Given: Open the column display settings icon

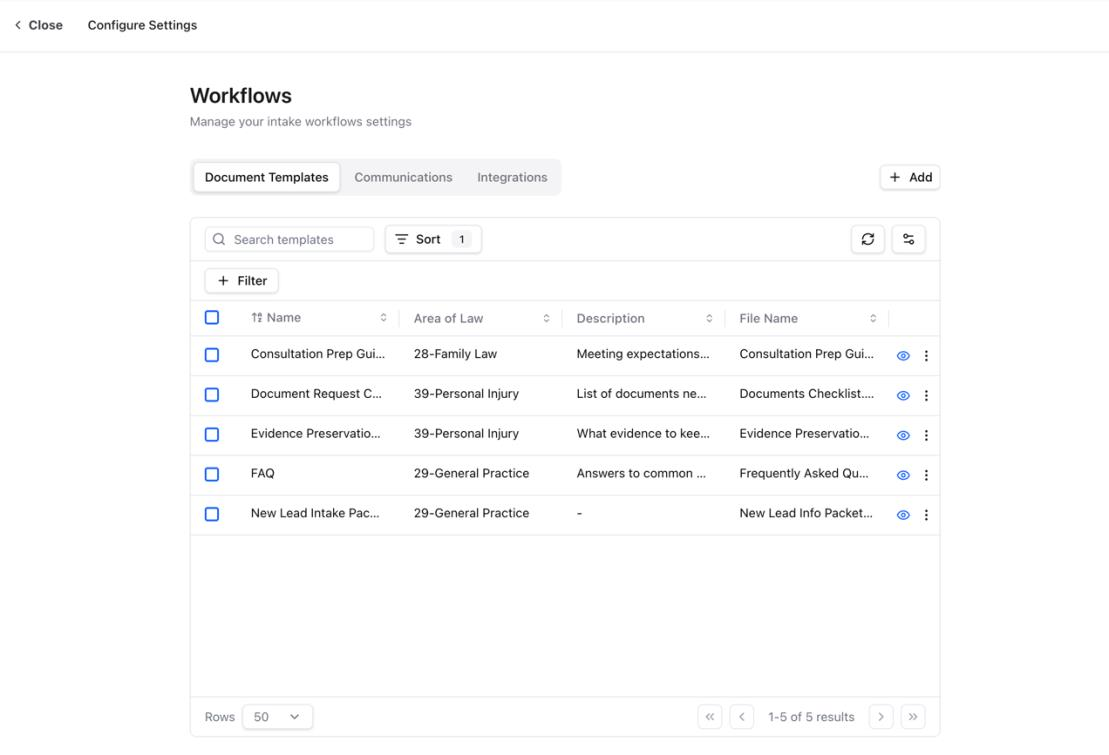Looking at the screenshot, I should pyautogui.click(x=909, y=239).
